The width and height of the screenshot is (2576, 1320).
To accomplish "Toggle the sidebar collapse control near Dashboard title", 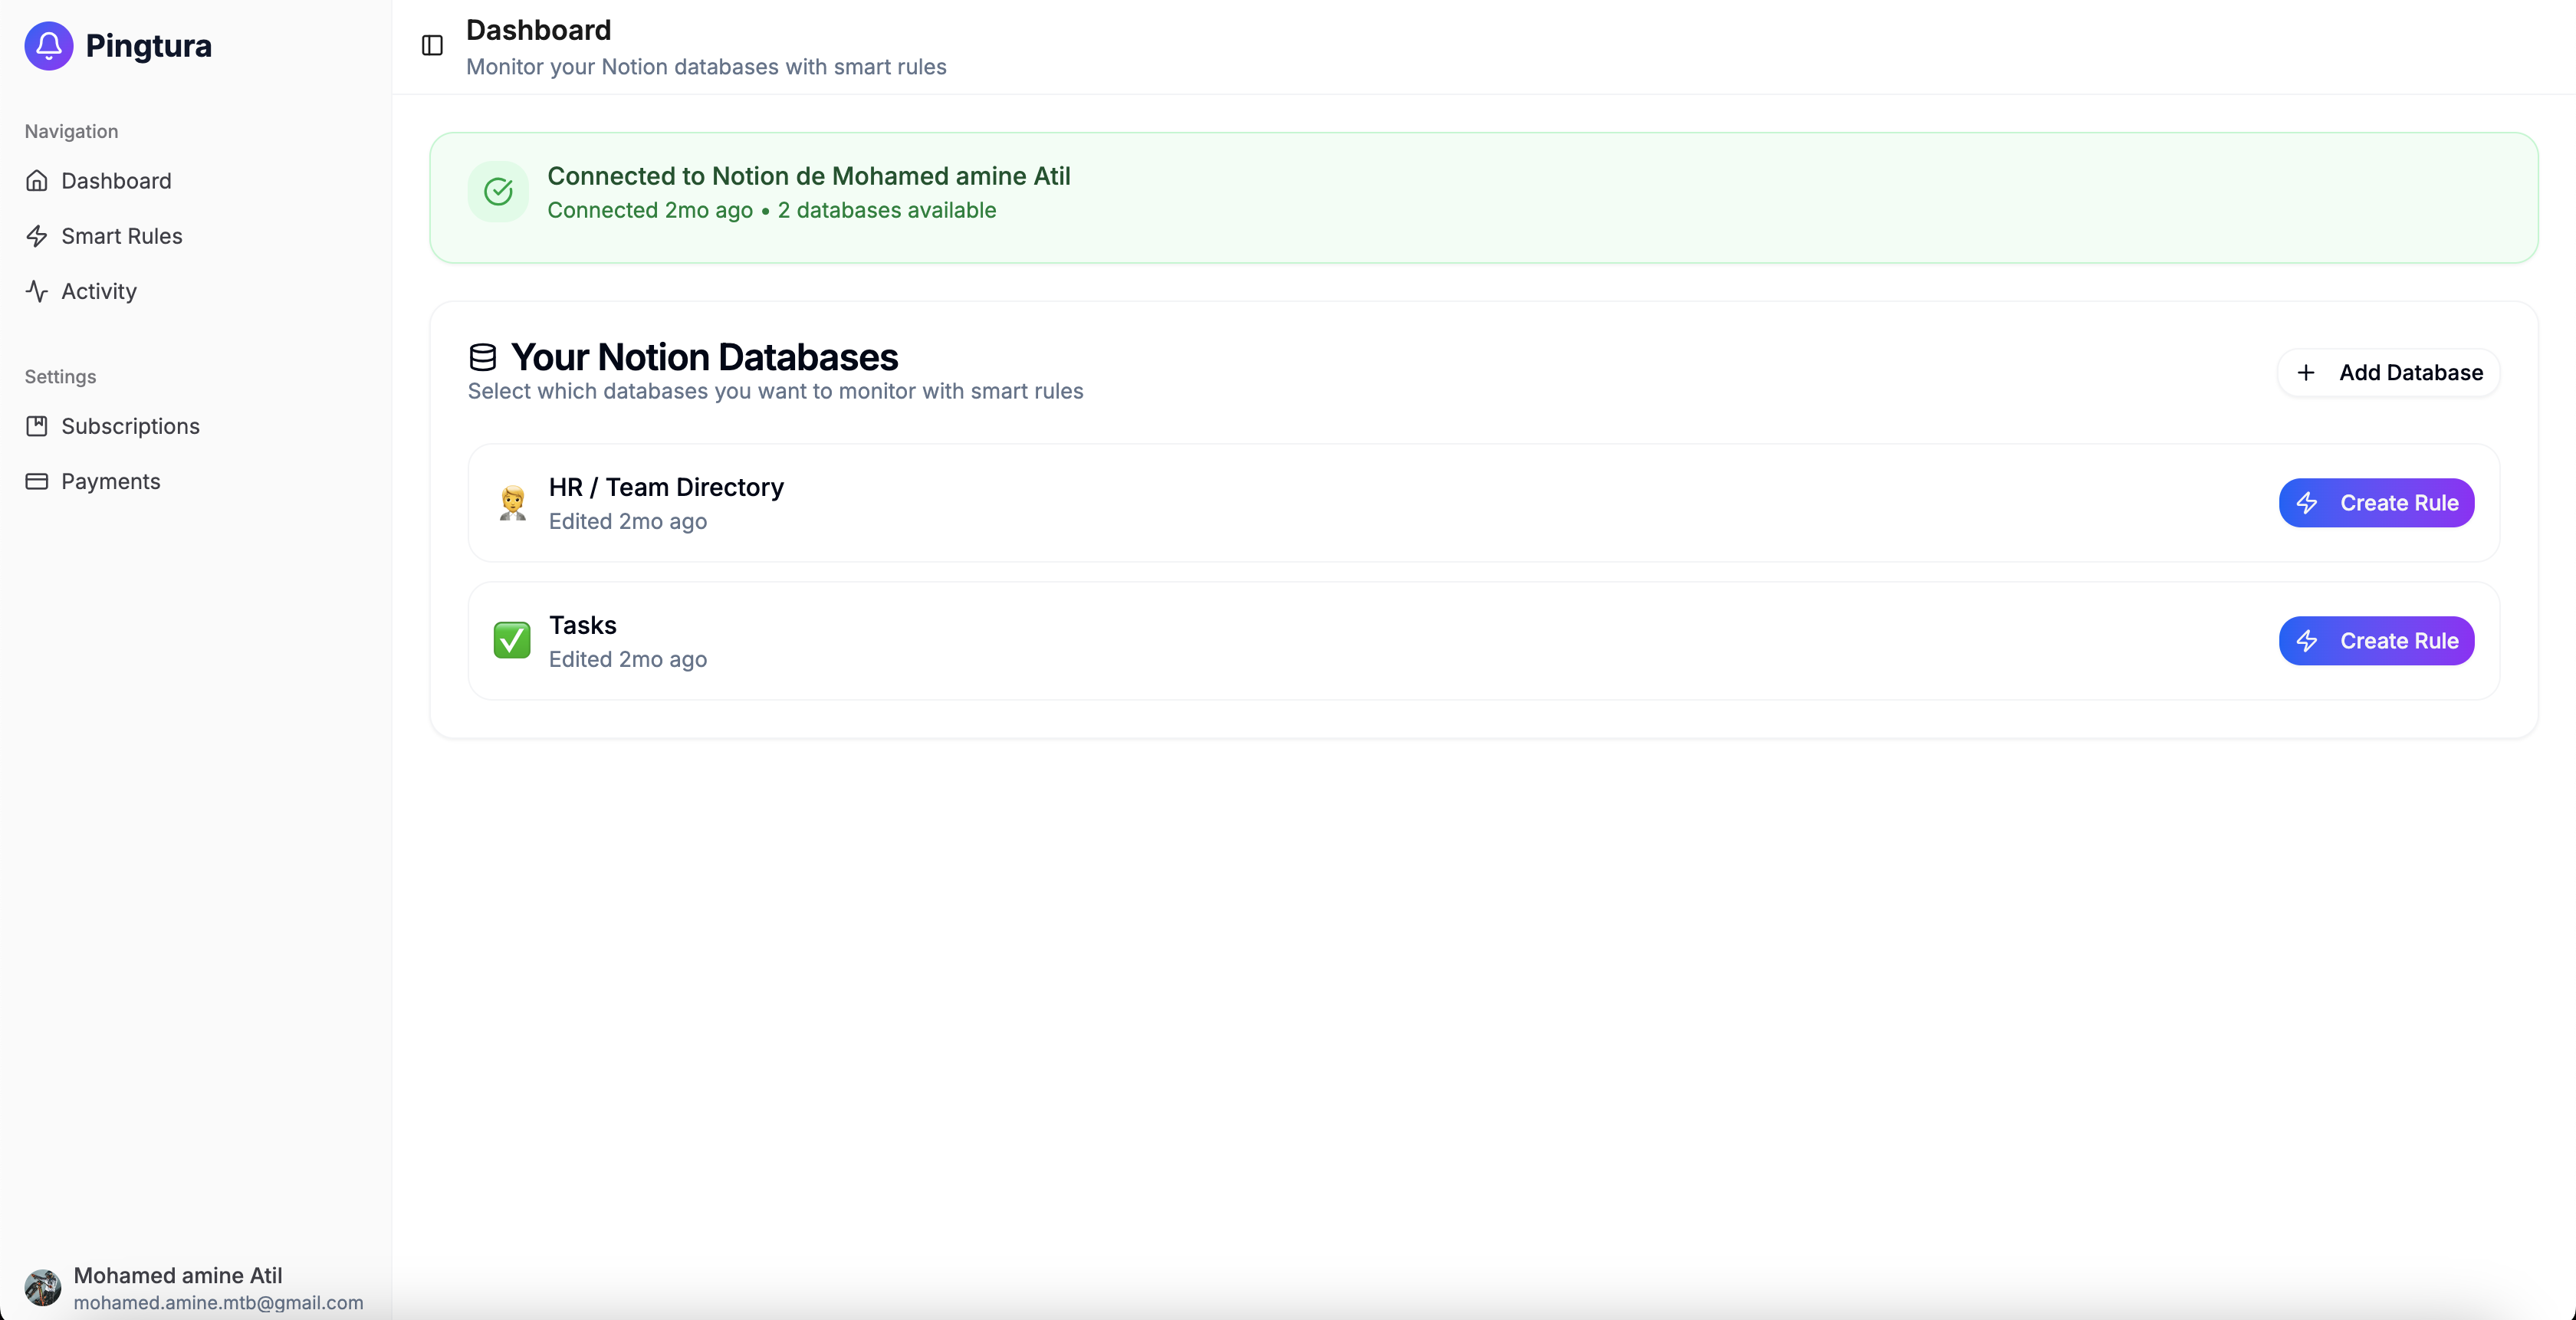I will pyautogui.click(x=431, y=45).
